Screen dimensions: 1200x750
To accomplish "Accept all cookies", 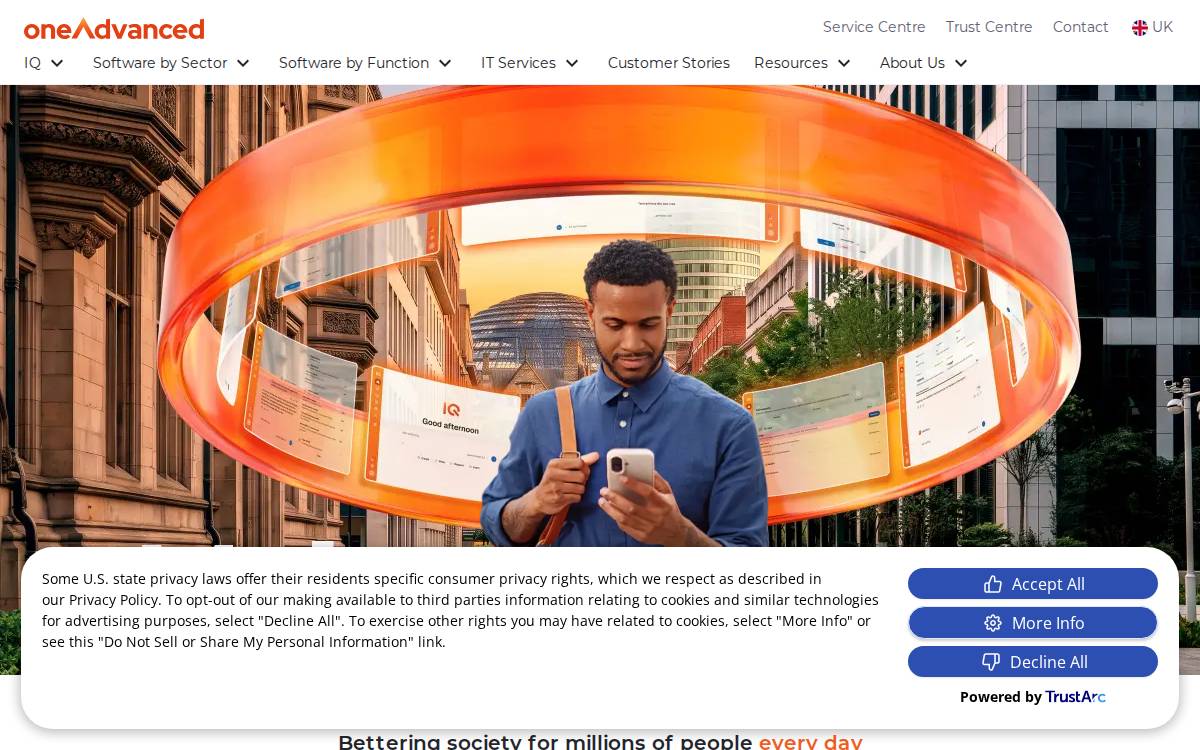I will coord(1033,584).
